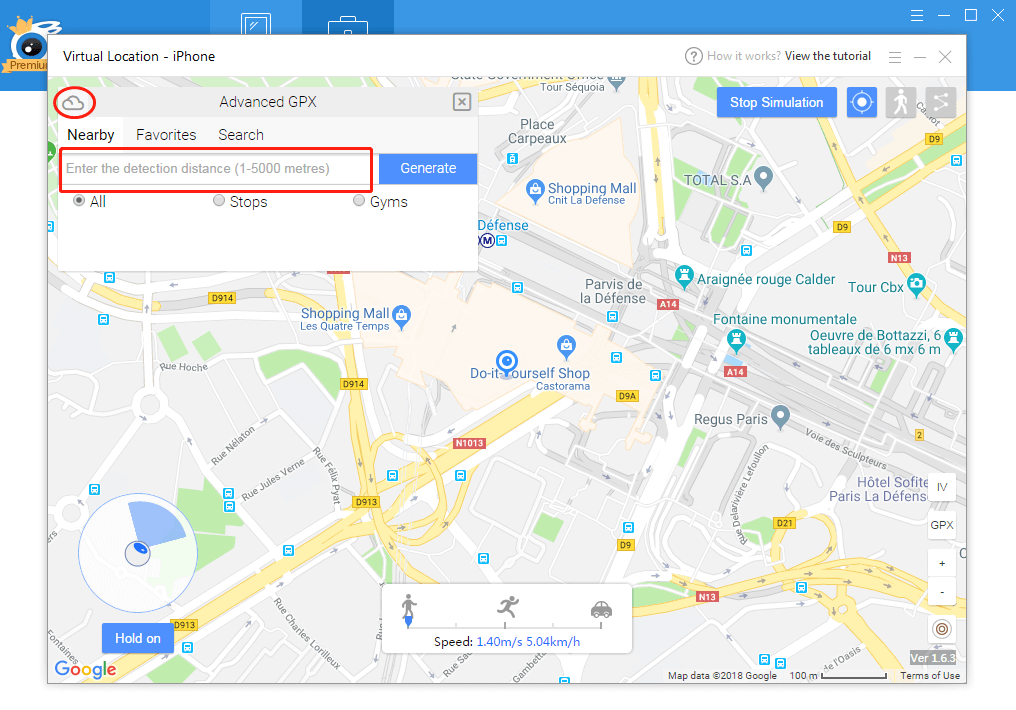Click the detection distance input field
1016x710 pixels.
coord(216,169)
